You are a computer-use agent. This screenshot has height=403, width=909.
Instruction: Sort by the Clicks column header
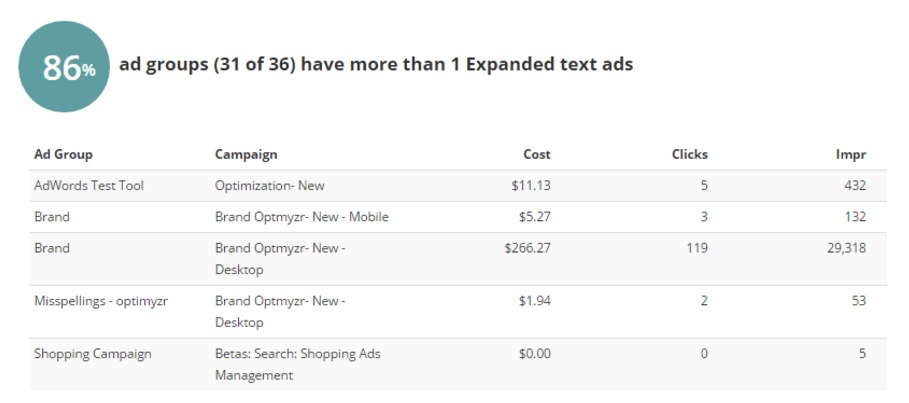coord(690,154)
